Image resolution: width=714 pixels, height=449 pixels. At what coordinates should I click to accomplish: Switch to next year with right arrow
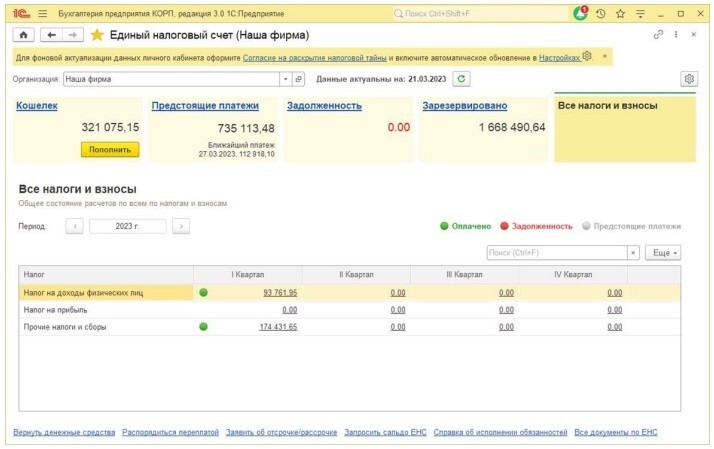180,226
